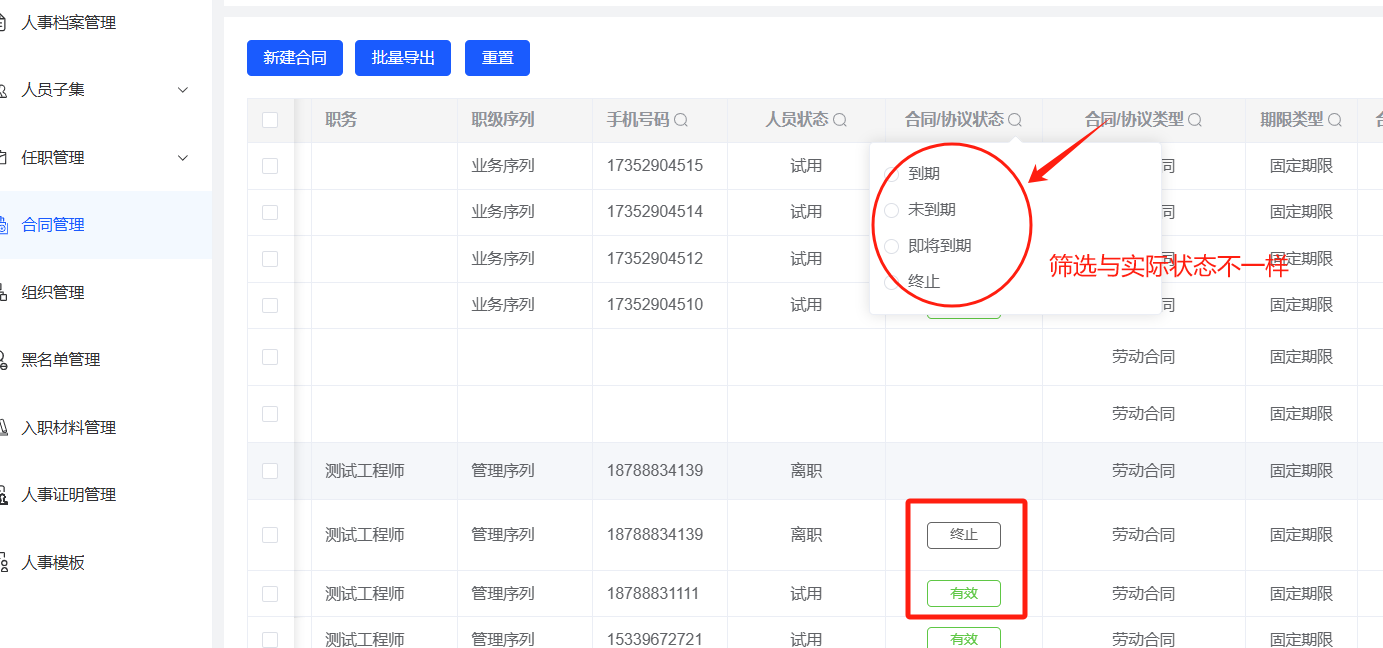Check the row showing the 终止 tag

coord(270,535)
